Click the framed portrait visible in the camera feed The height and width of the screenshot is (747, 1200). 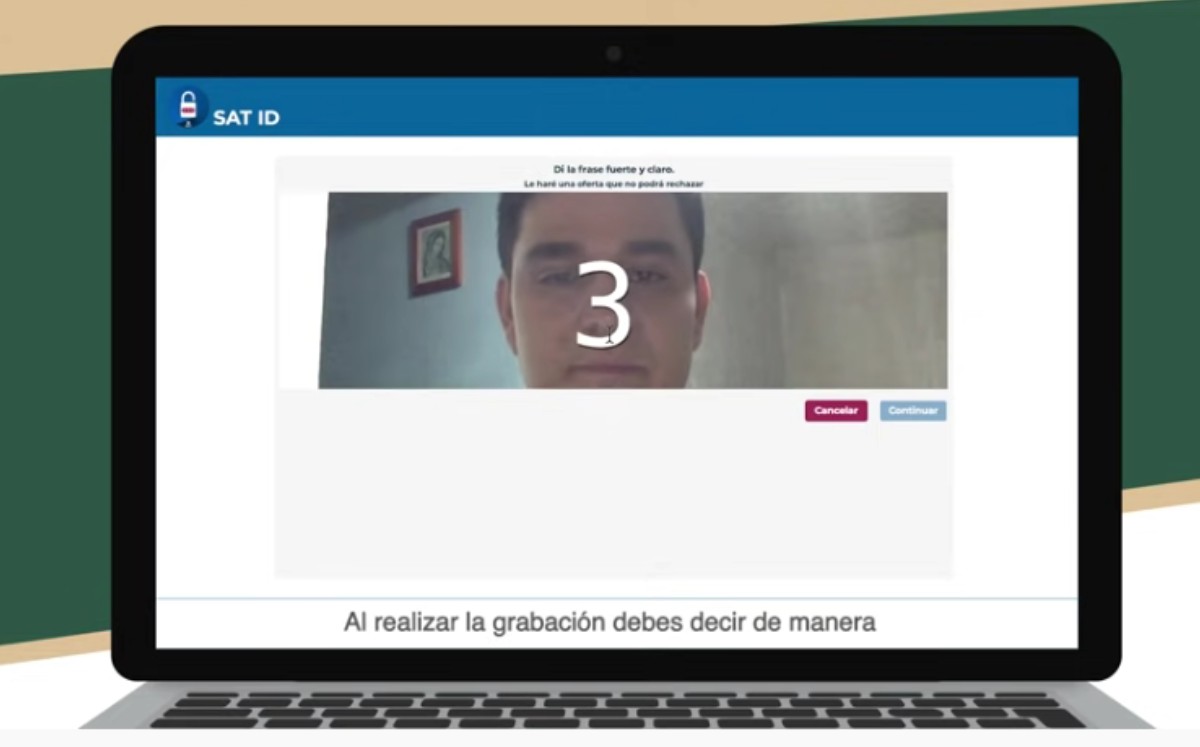[x=436, y=255]
